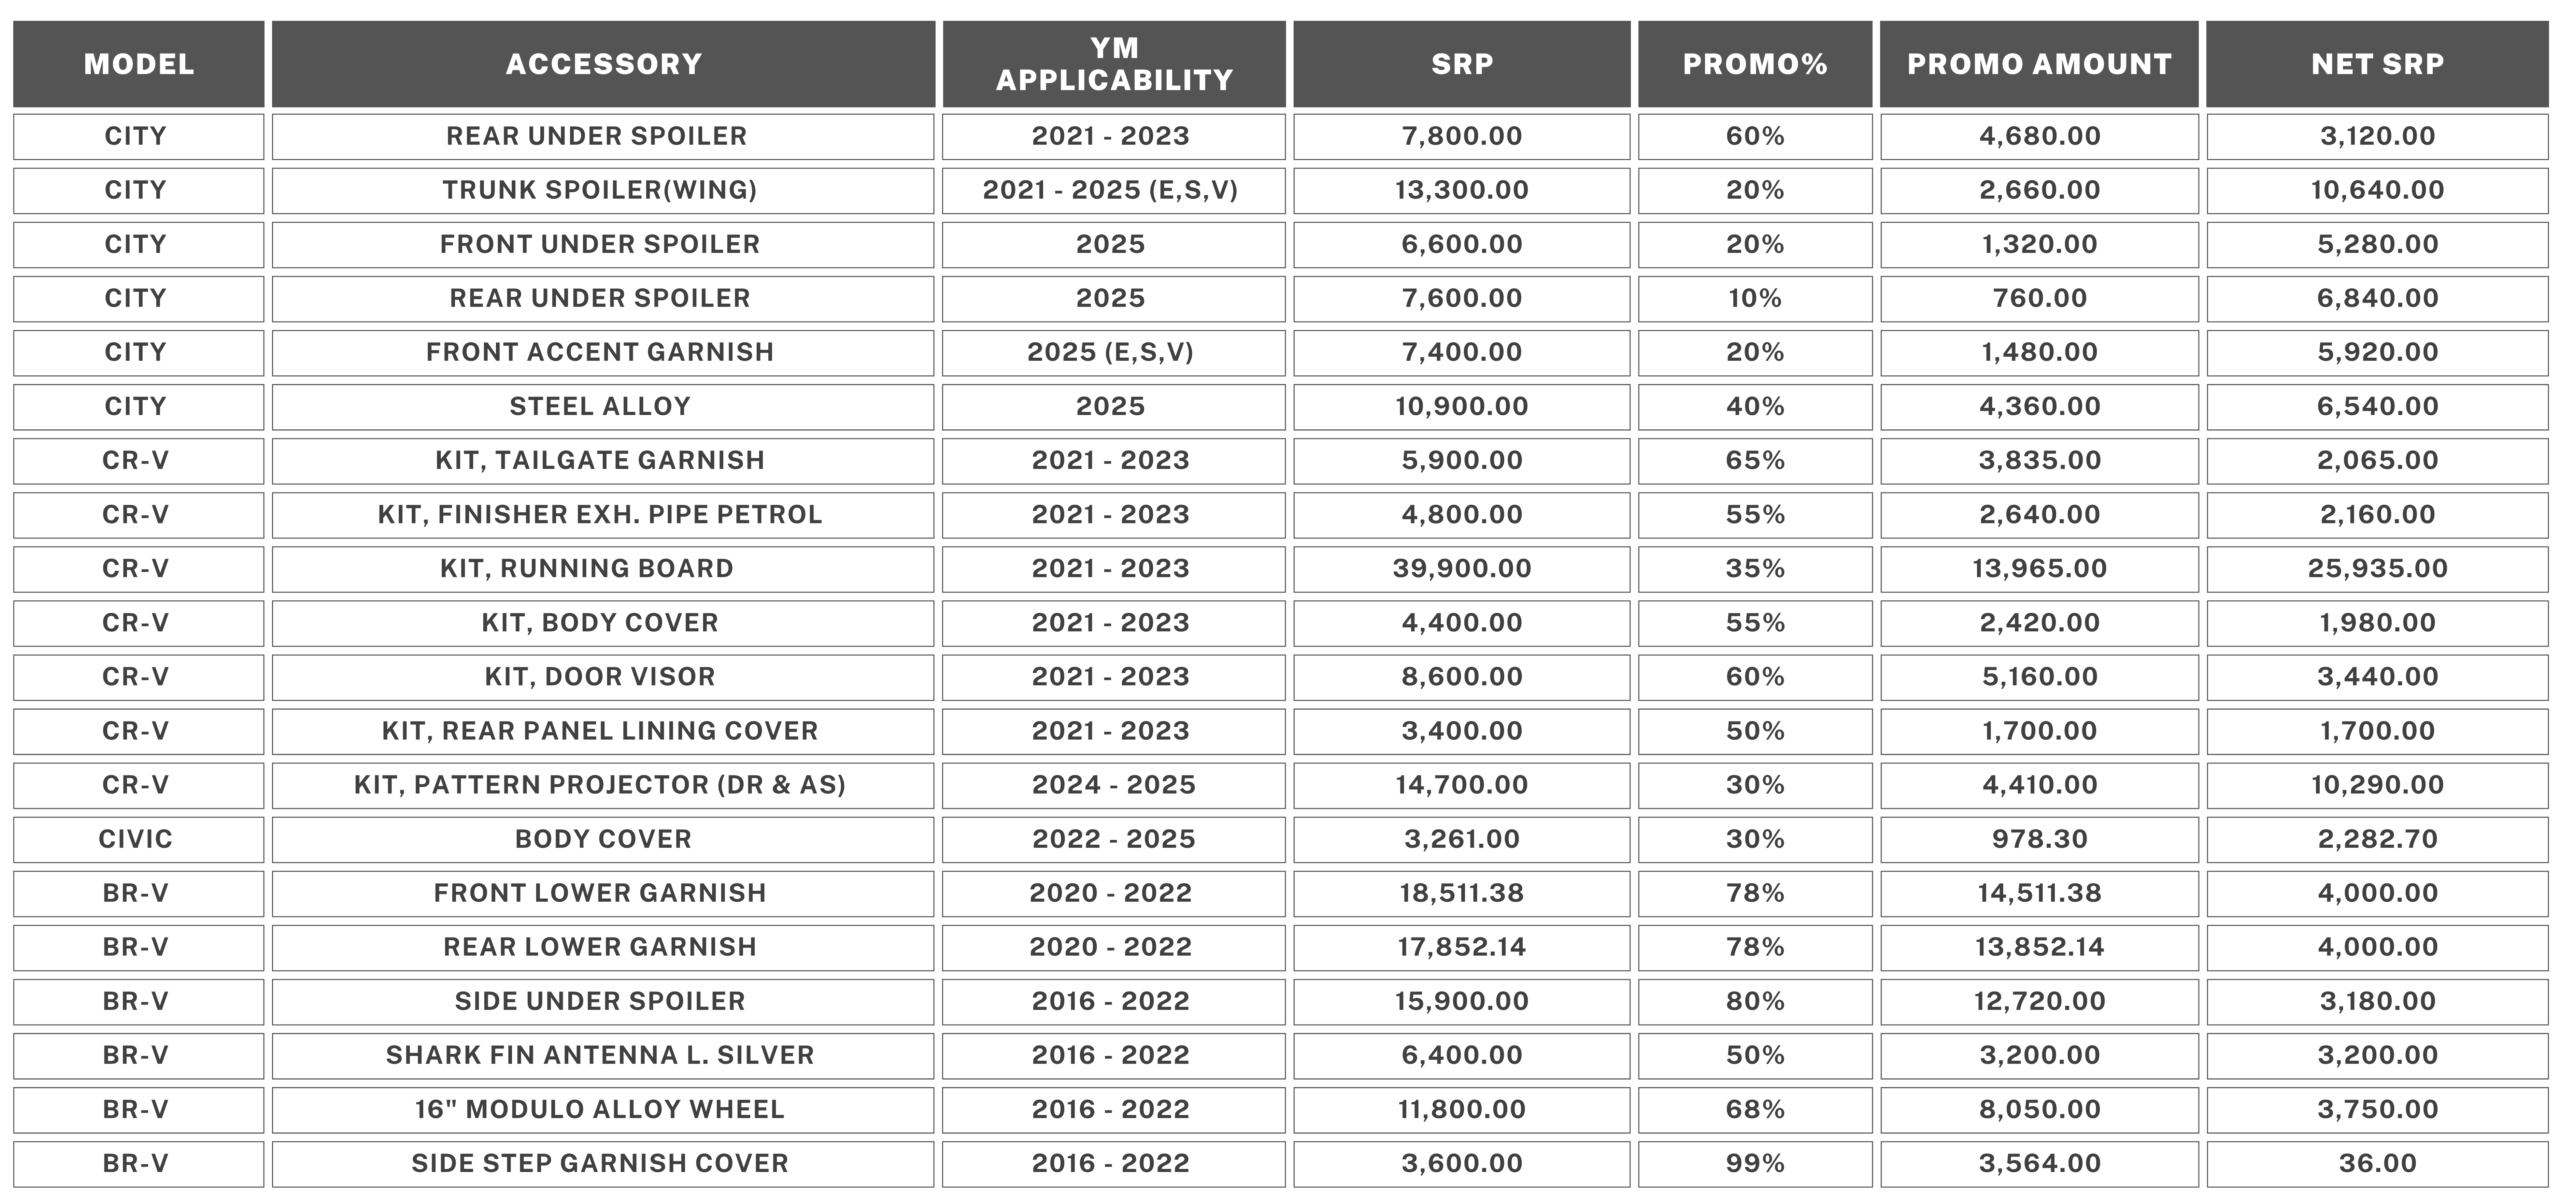Click the 16" MODULO ALLOY WHEEL cell
Image resolution: width=2560 pixels, height=1201 pixels.
tap(603, 1110)
